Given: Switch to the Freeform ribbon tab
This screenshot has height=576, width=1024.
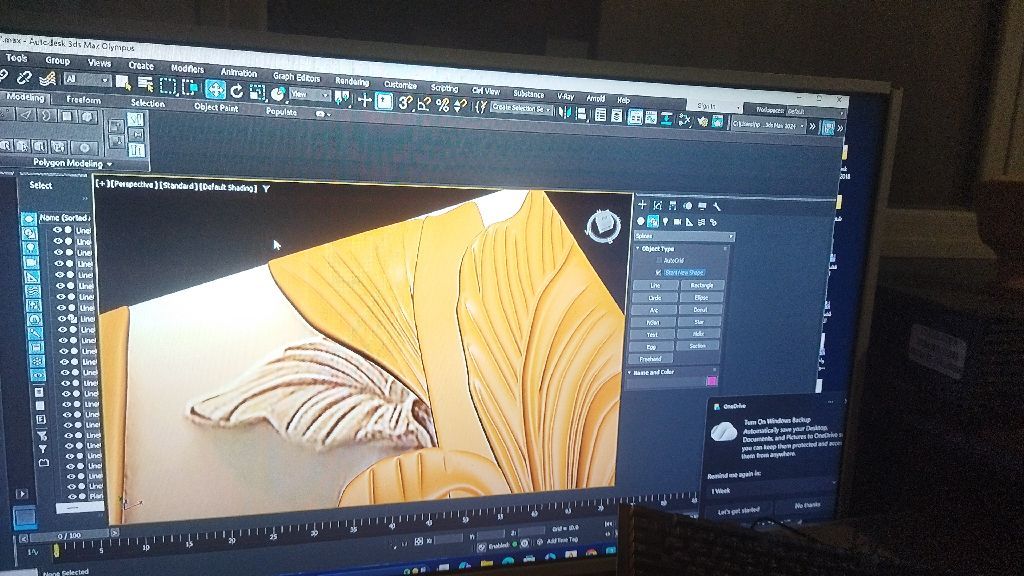Looking at the screenshot, I should pyautogui.click(x=83, y=100).
